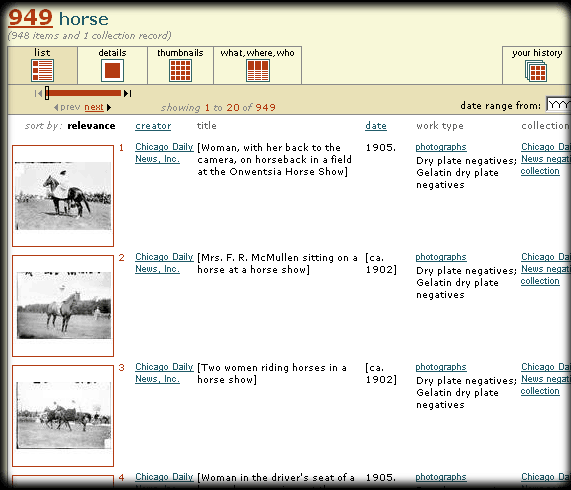Screen dimensions: 571x490
Task: Jump to last page of results
Action: (x=127, y=94)
